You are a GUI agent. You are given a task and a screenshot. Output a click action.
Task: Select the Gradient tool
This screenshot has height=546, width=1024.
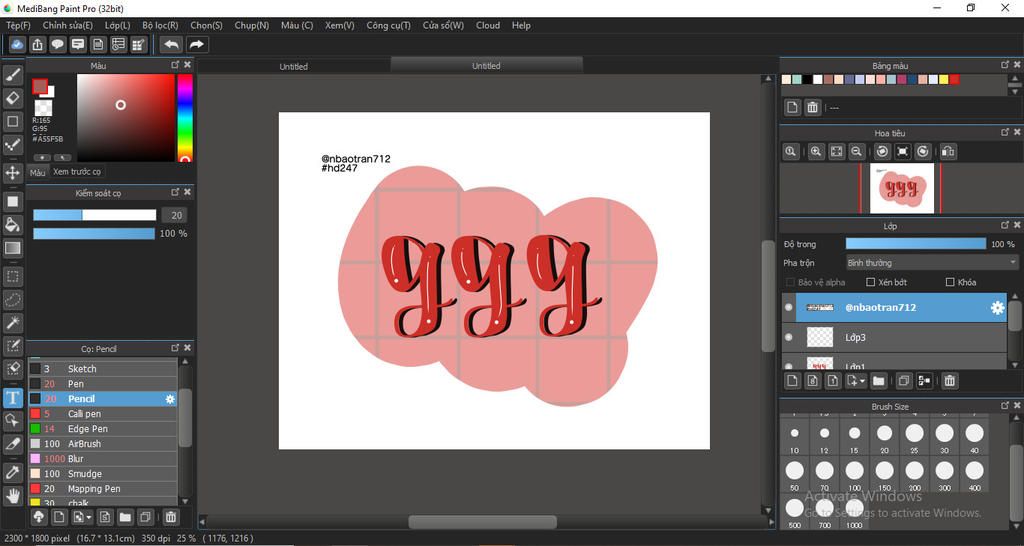12,248
